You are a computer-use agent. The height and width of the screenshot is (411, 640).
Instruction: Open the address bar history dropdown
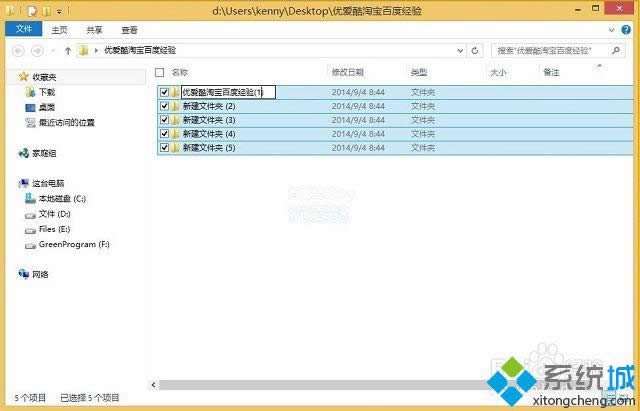(x=460, y=51)
